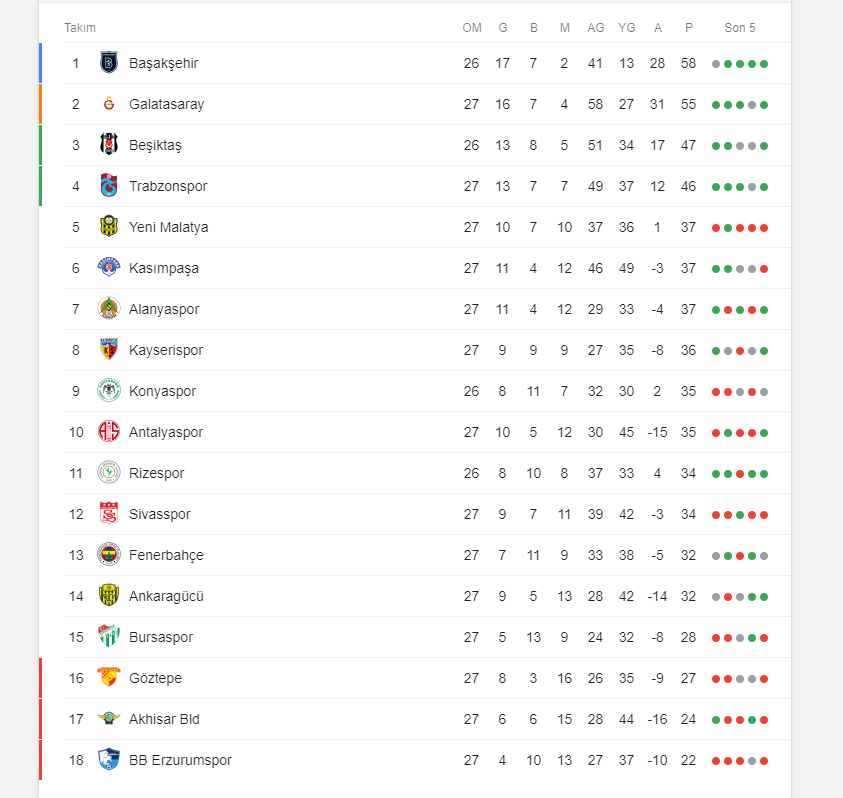
Task: Click the OM column header
Action: tap(472, 28)
